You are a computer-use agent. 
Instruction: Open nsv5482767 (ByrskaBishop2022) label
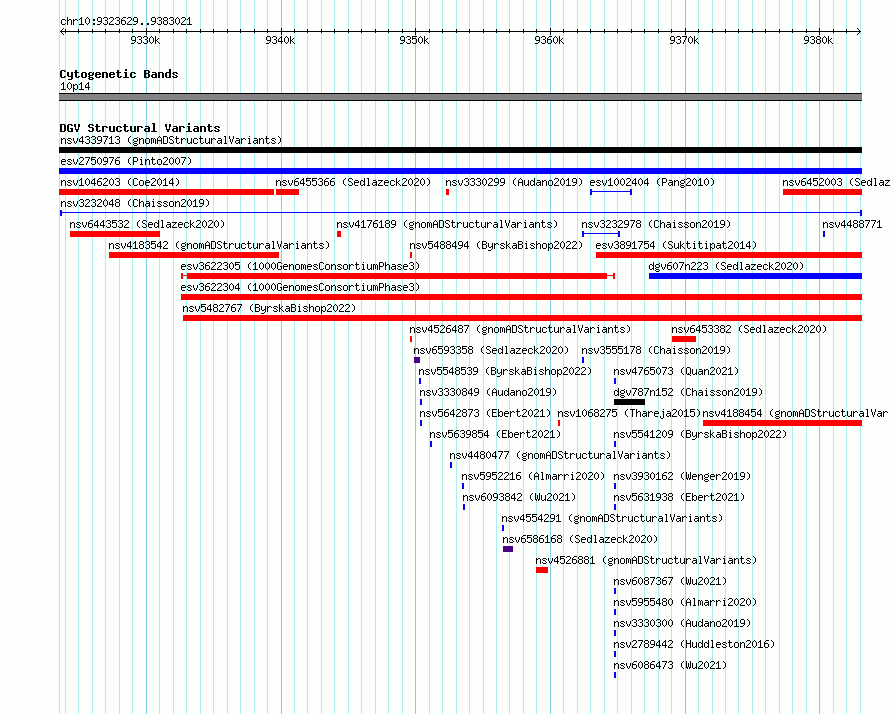coord(269,308)
